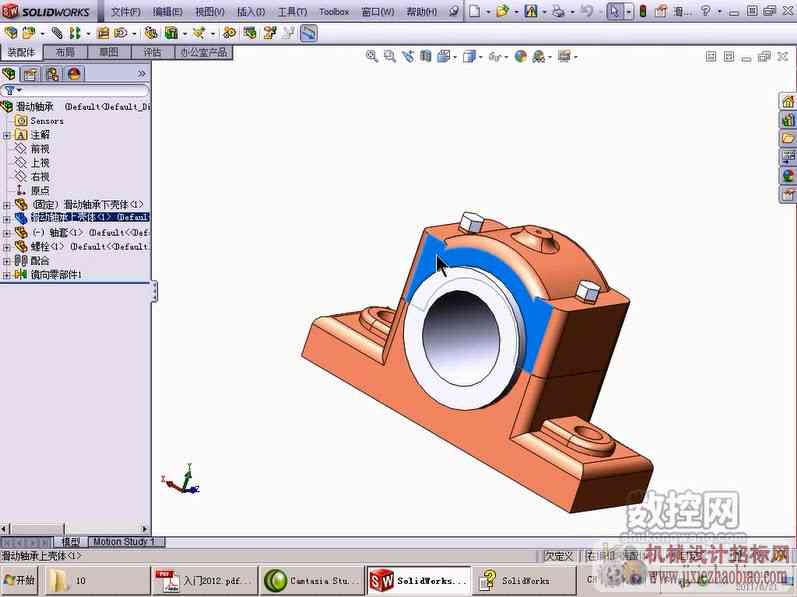
Task: Click the Zoom to Area icon
Action: (390, 56)
